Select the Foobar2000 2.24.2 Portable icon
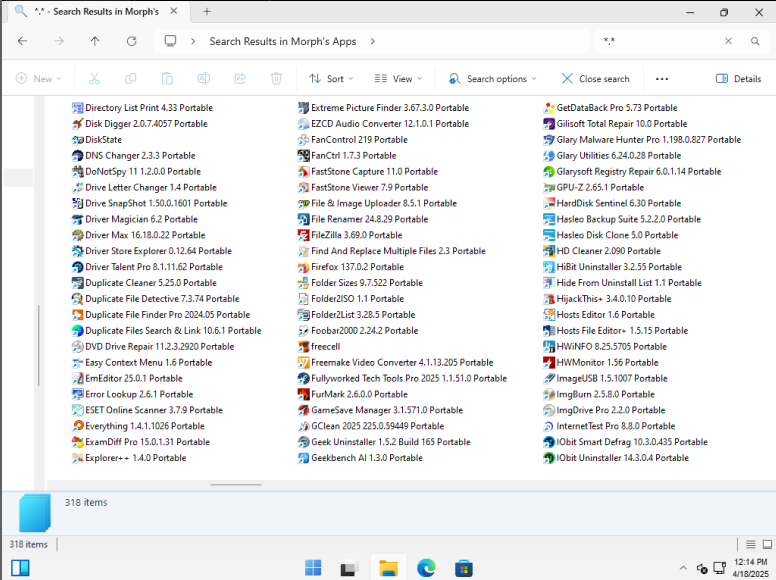This screenshot has width=776, height=580. point(303,331)
